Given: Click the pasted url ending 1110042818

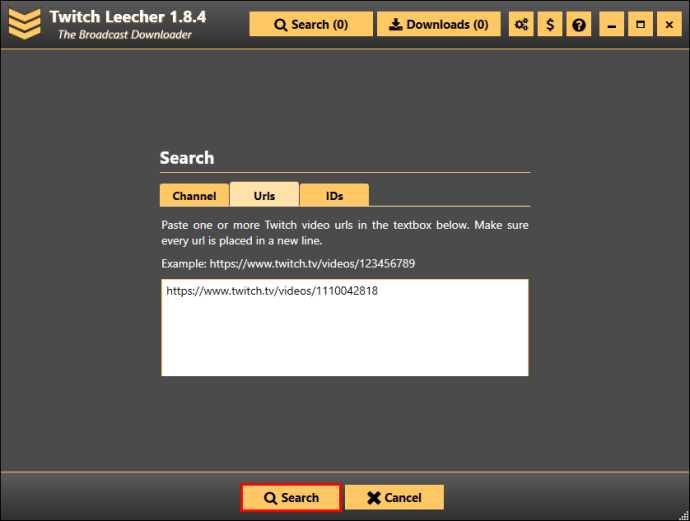Looking at the screenshot, I should pyautogui.click(x=272, y=291).
